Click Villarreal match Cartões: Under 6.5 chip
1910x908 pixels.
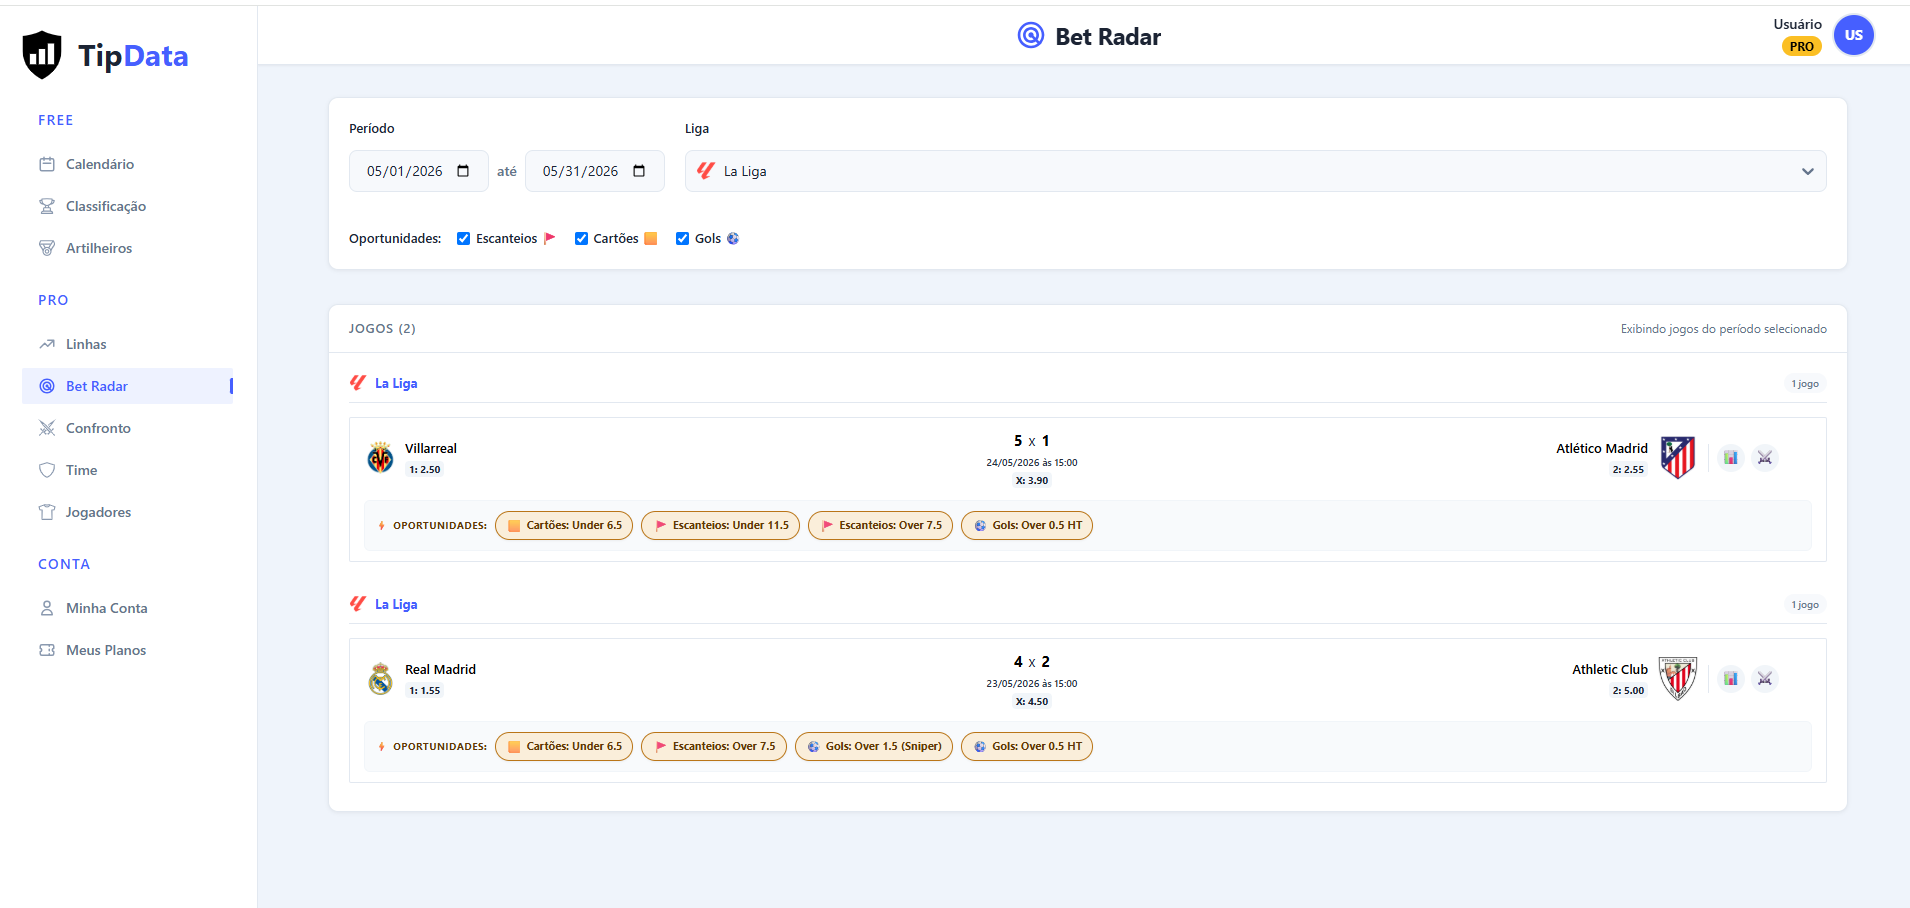coord(564,525)
